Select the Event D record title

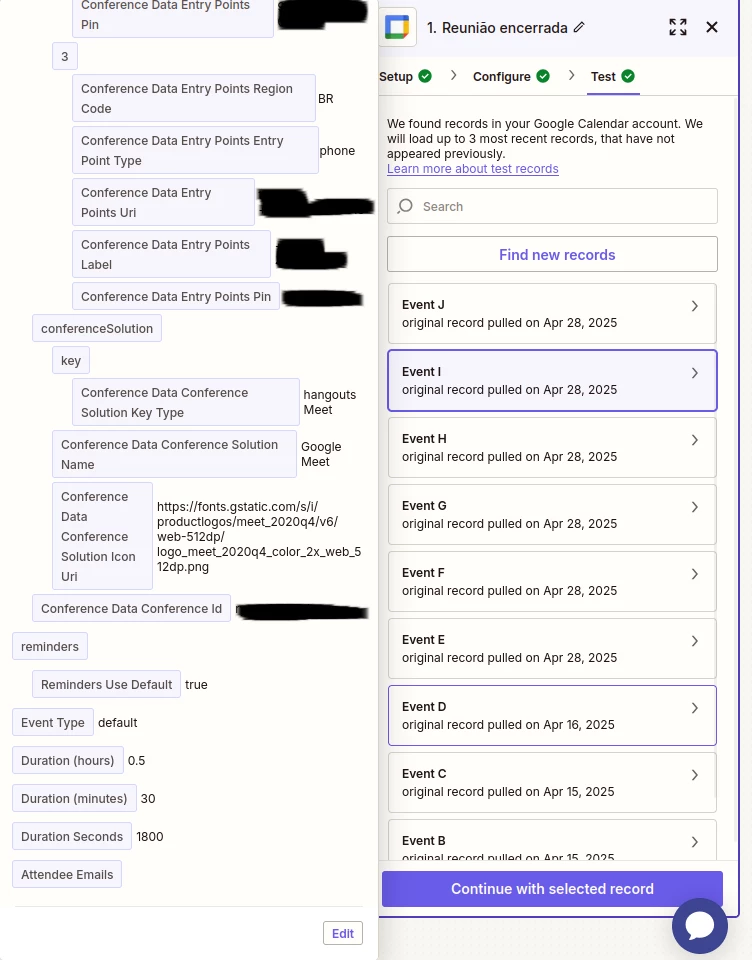(424, 707)
